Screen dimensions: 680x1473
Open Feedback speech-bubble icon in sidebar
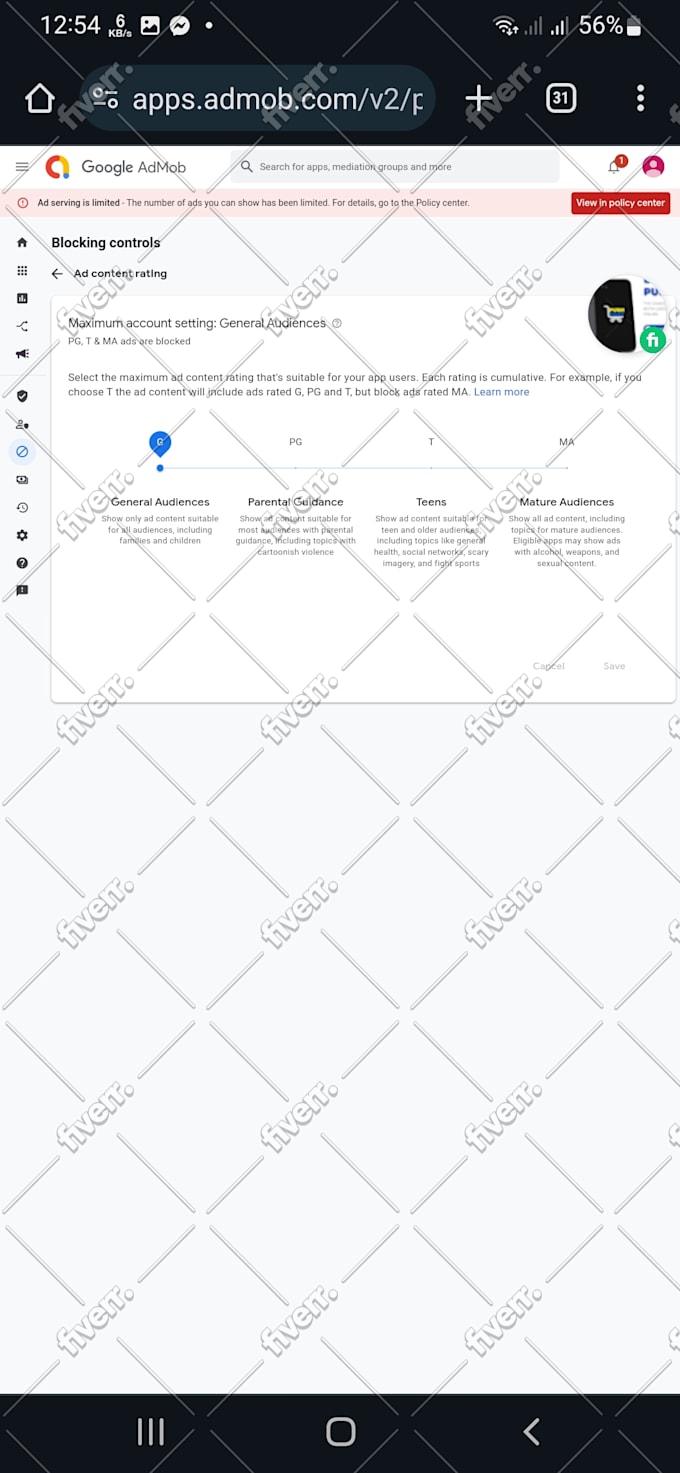click(x=22, y=591)
